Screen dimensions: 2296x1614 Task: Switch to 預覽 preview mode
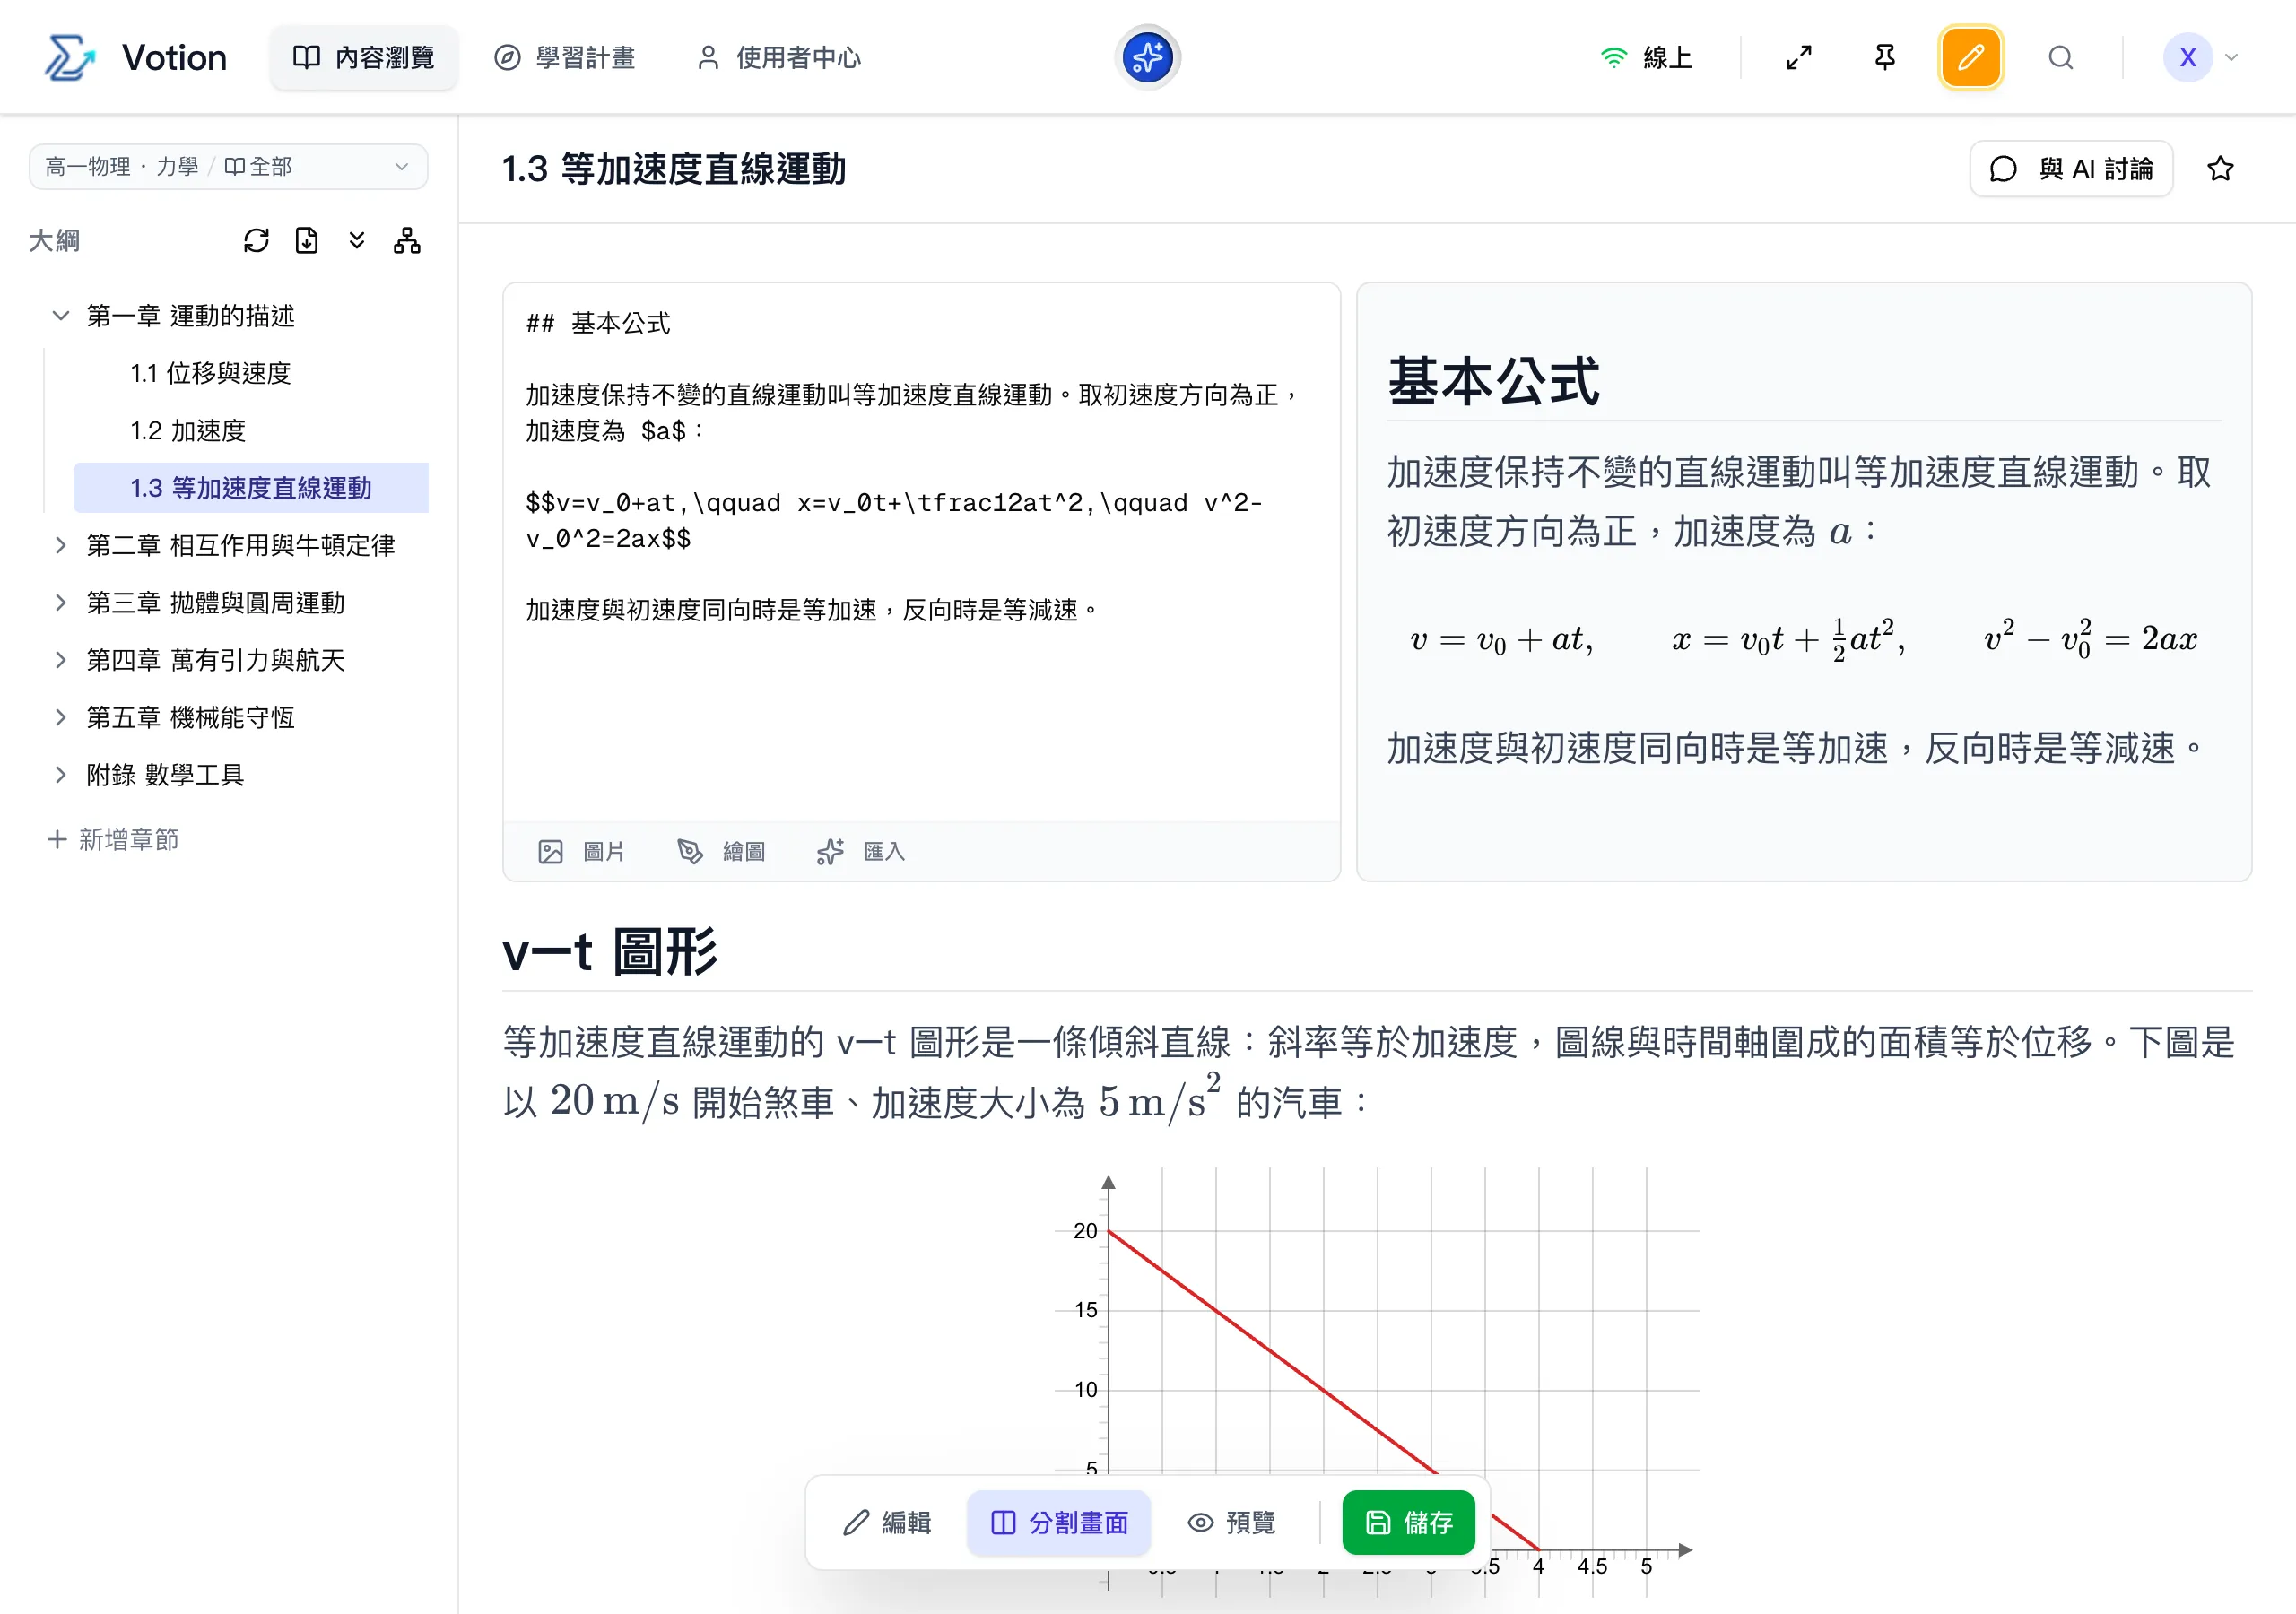click(1231, 1522)
